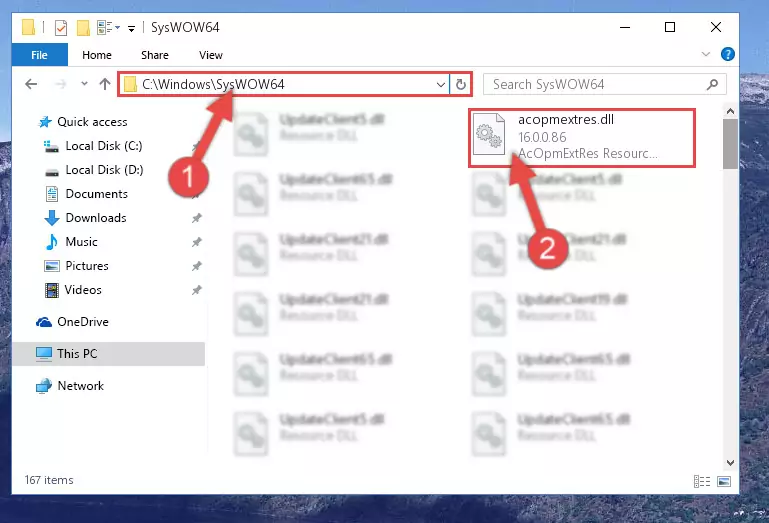Open the Customize Quick Access Toolbar dropdown
This screenshot has width=769, height=523.
(x=131, y=28)
